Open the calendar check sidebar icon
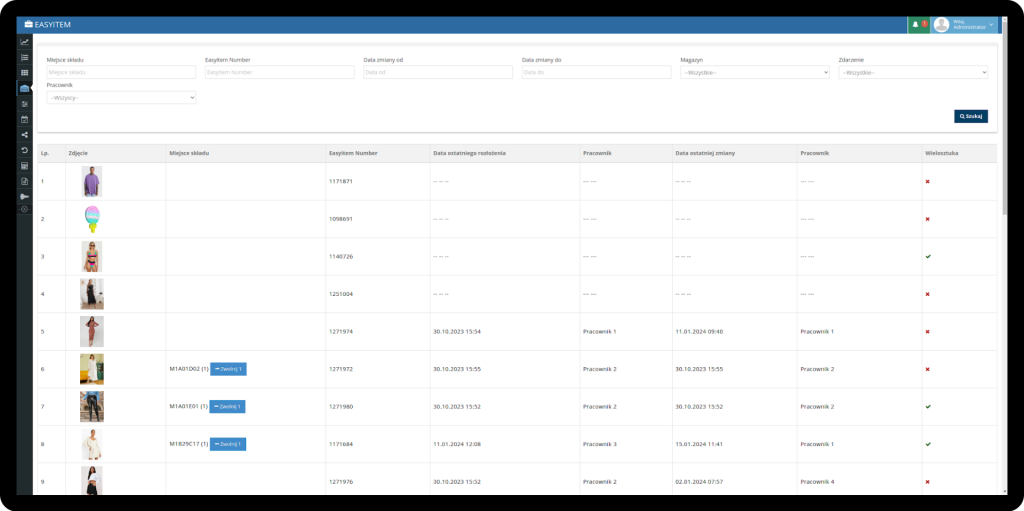Image resolution: width=1024 pixels, height=511 pixels. click(24, 119)
